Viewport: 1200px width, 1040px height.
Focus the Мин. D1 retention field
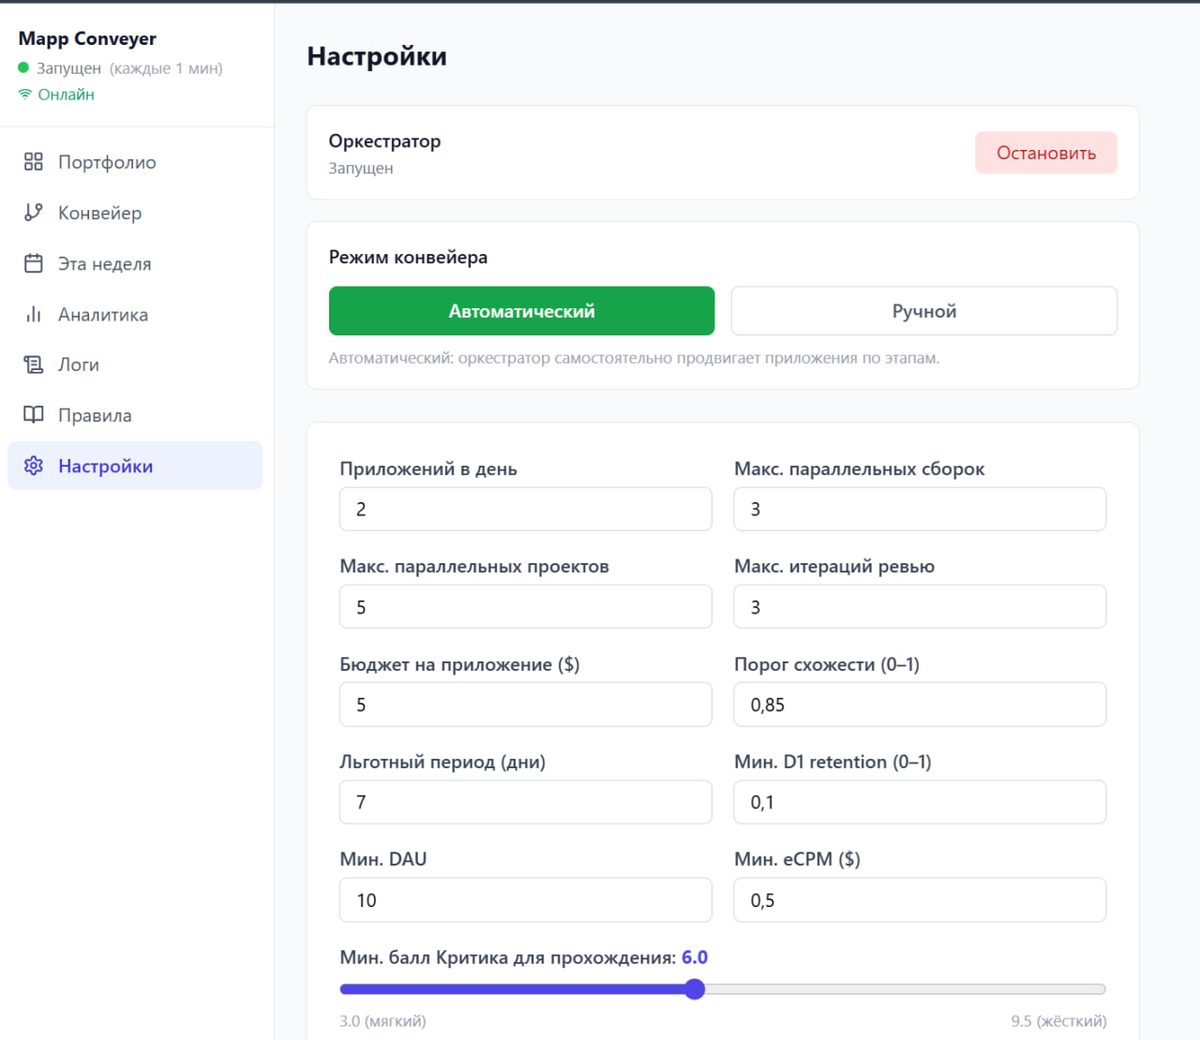click(x=920, y=802)
